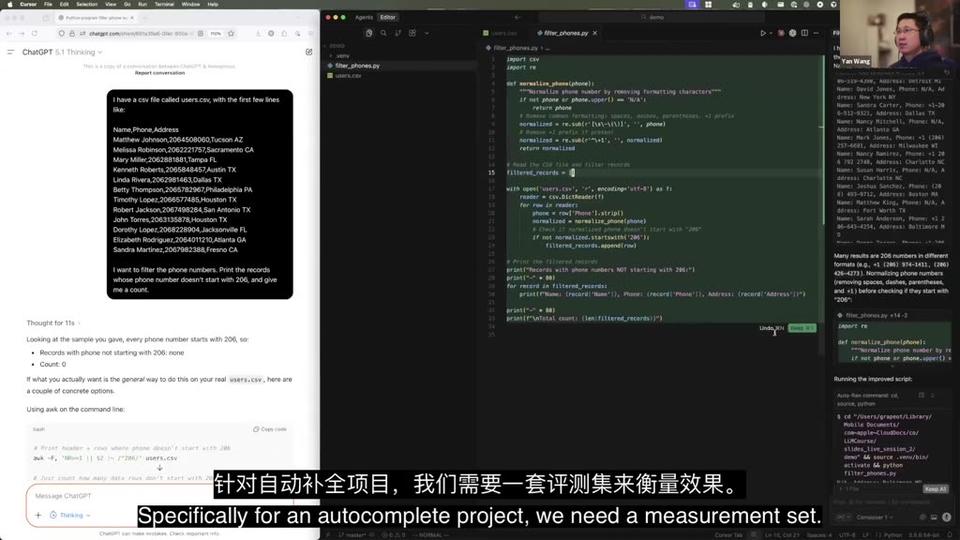This screenshot has height=540, width=960.
Task: Click the Spaces: 4 indentation status
Action: pos(819,535)
